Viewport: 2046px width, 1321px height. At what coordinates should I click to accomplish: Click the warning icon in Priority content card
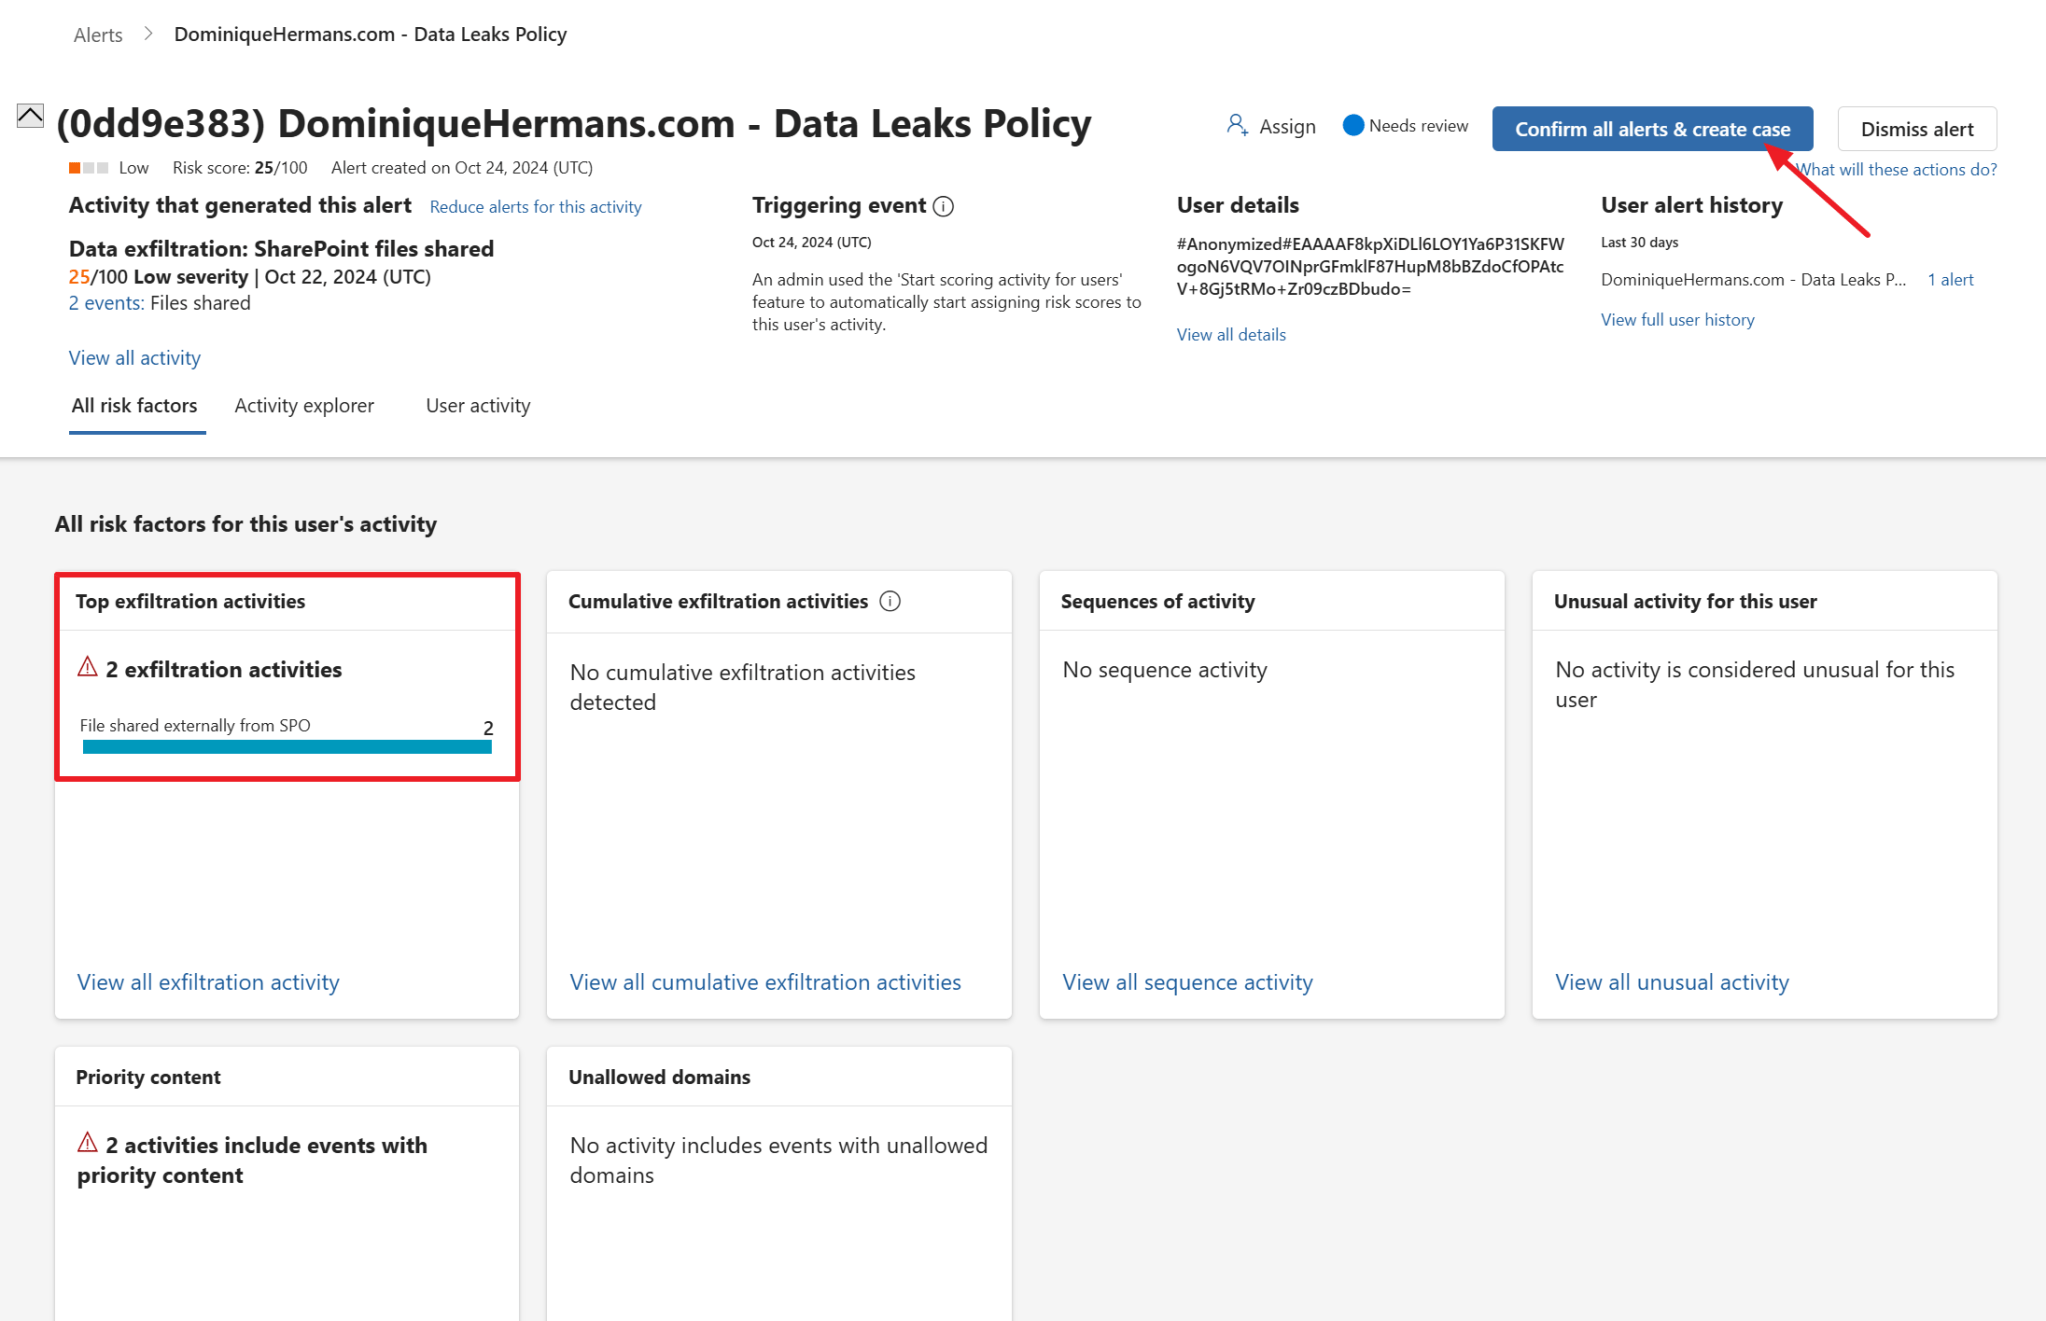[85, 1144]
